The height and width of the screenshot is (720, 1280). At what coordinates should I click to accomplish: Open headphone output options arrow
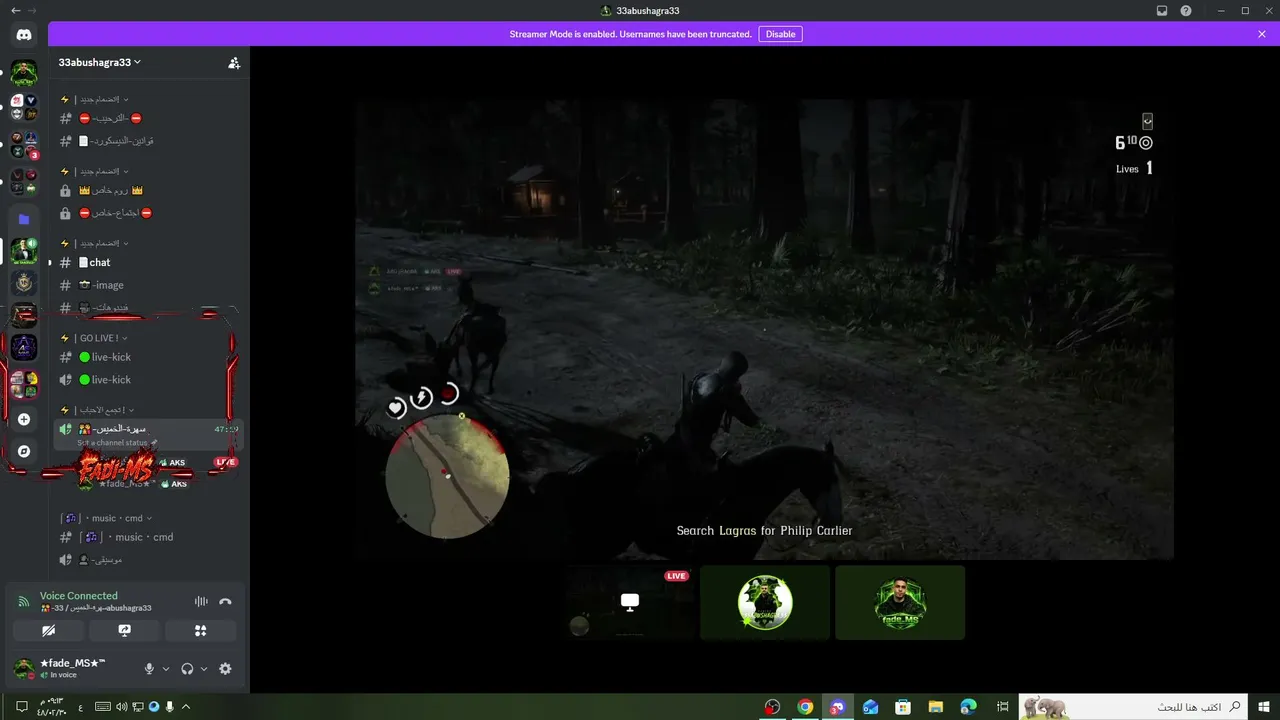click(x=204, y=669)
